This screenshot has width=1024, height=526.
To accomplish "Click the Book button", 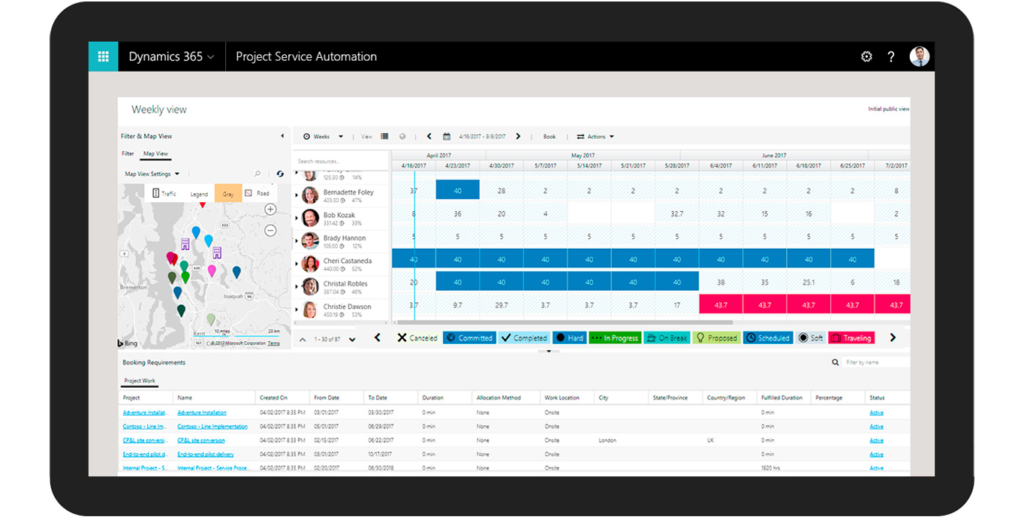I will (x=550, y=137).
